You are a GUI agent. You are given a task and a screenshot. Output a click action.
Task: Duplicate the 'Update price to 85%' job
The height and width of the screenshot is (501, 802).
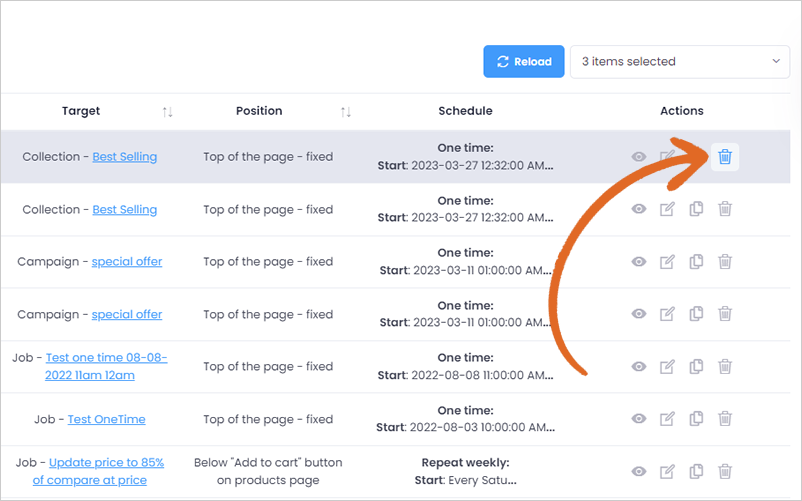click(696, 471)
